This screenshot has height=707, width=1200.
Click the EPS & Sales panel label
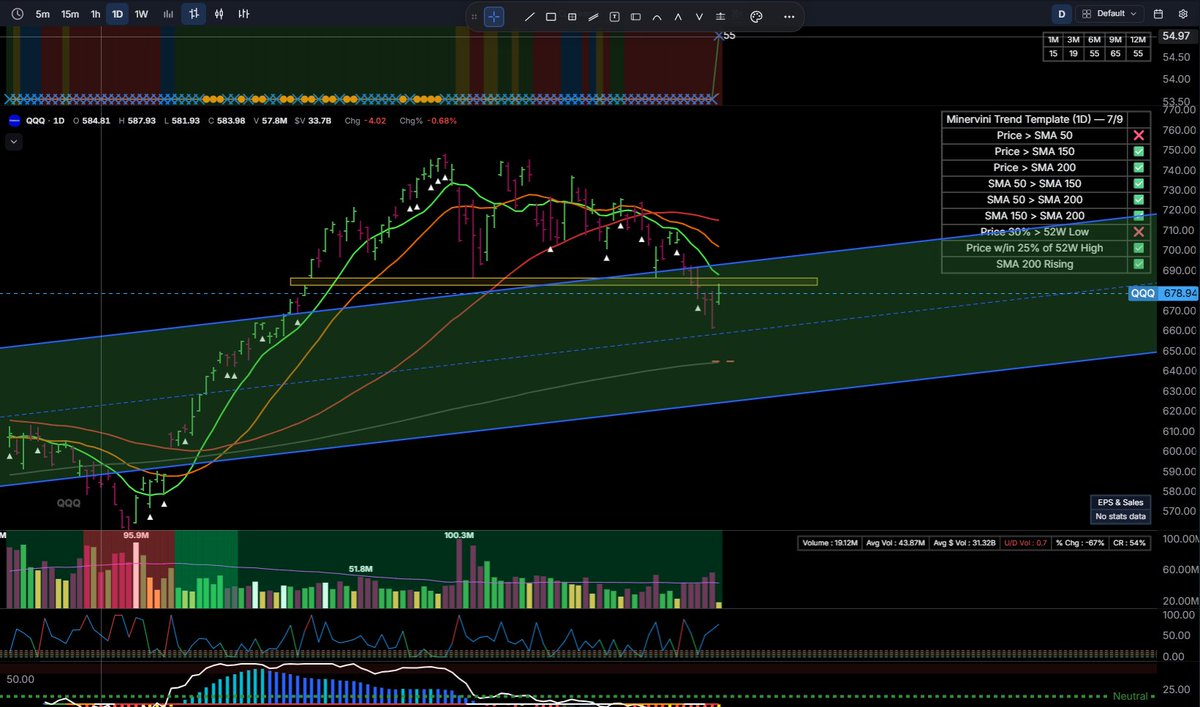coord(1120,502)
